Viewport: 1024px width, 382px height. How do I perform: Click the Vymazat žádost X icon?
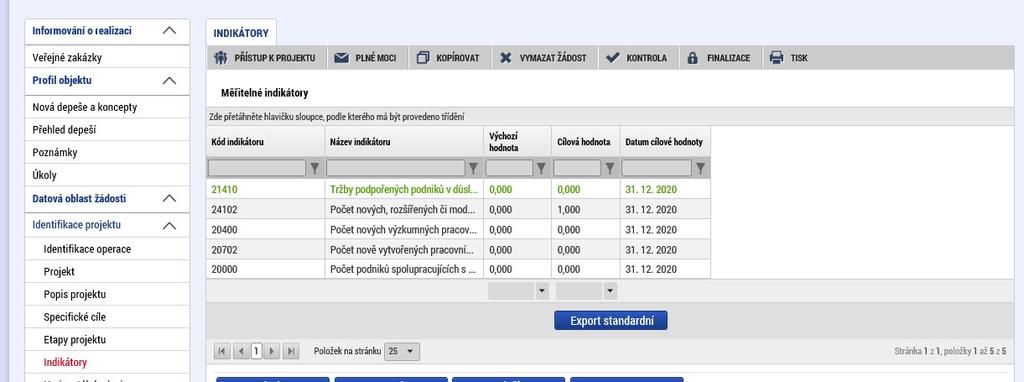[505, 58]
